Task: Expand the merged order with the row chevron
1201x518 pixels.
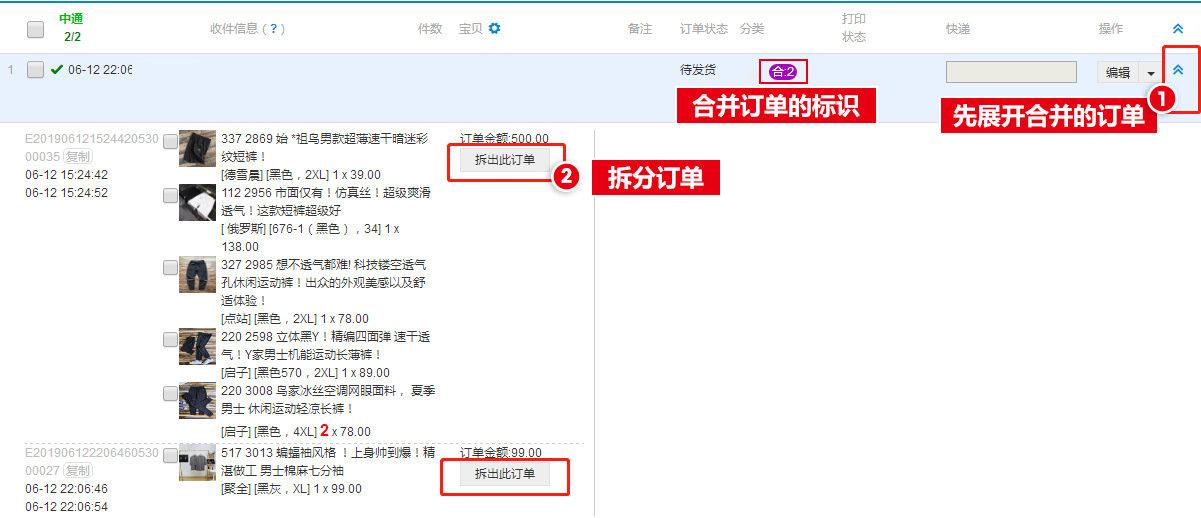Action: click(1177, 71)
